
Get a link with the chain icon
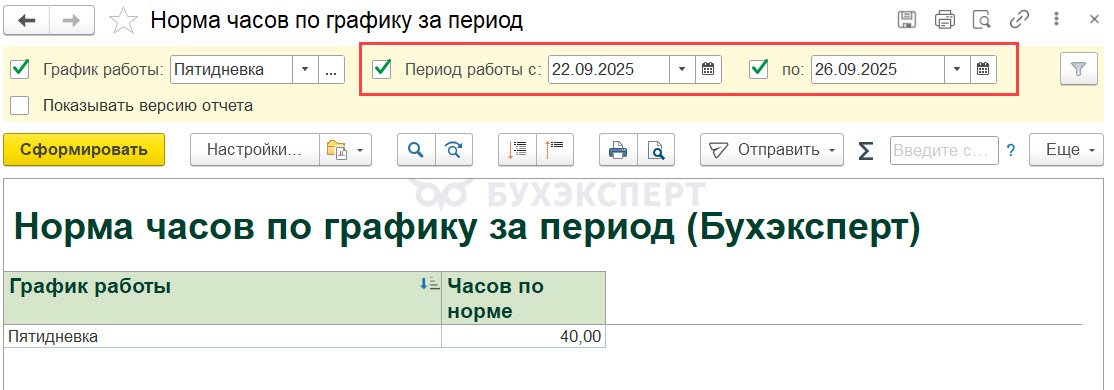point(1020,20)
